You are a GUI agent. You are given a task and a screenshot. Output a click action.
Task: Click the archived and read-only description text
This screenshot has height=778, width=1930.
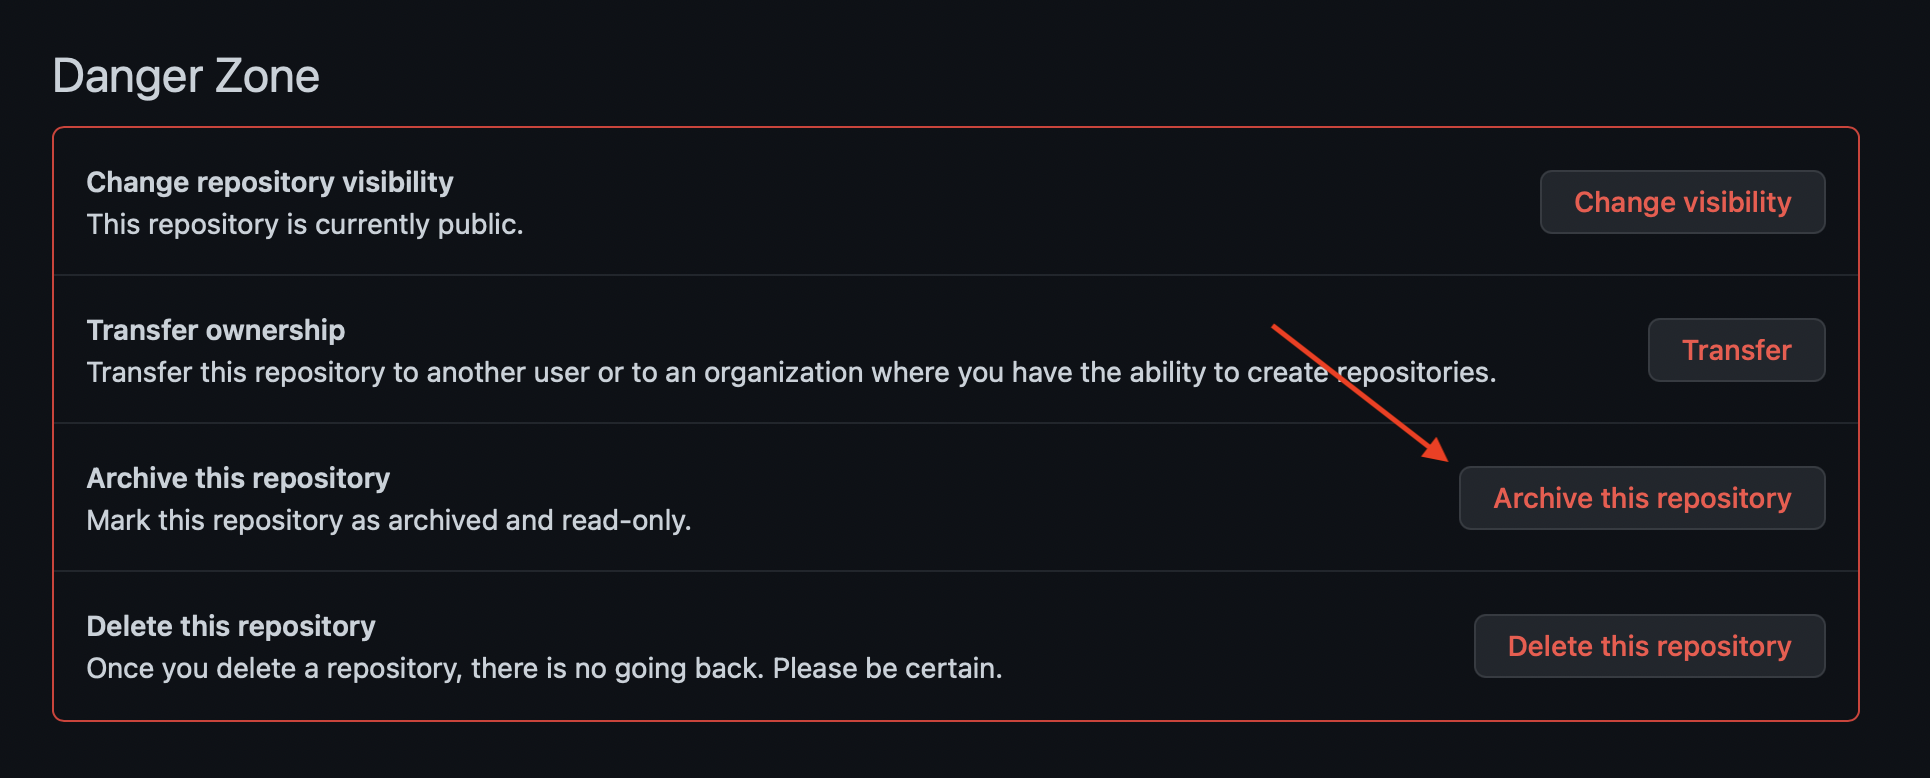pos(390,519)
